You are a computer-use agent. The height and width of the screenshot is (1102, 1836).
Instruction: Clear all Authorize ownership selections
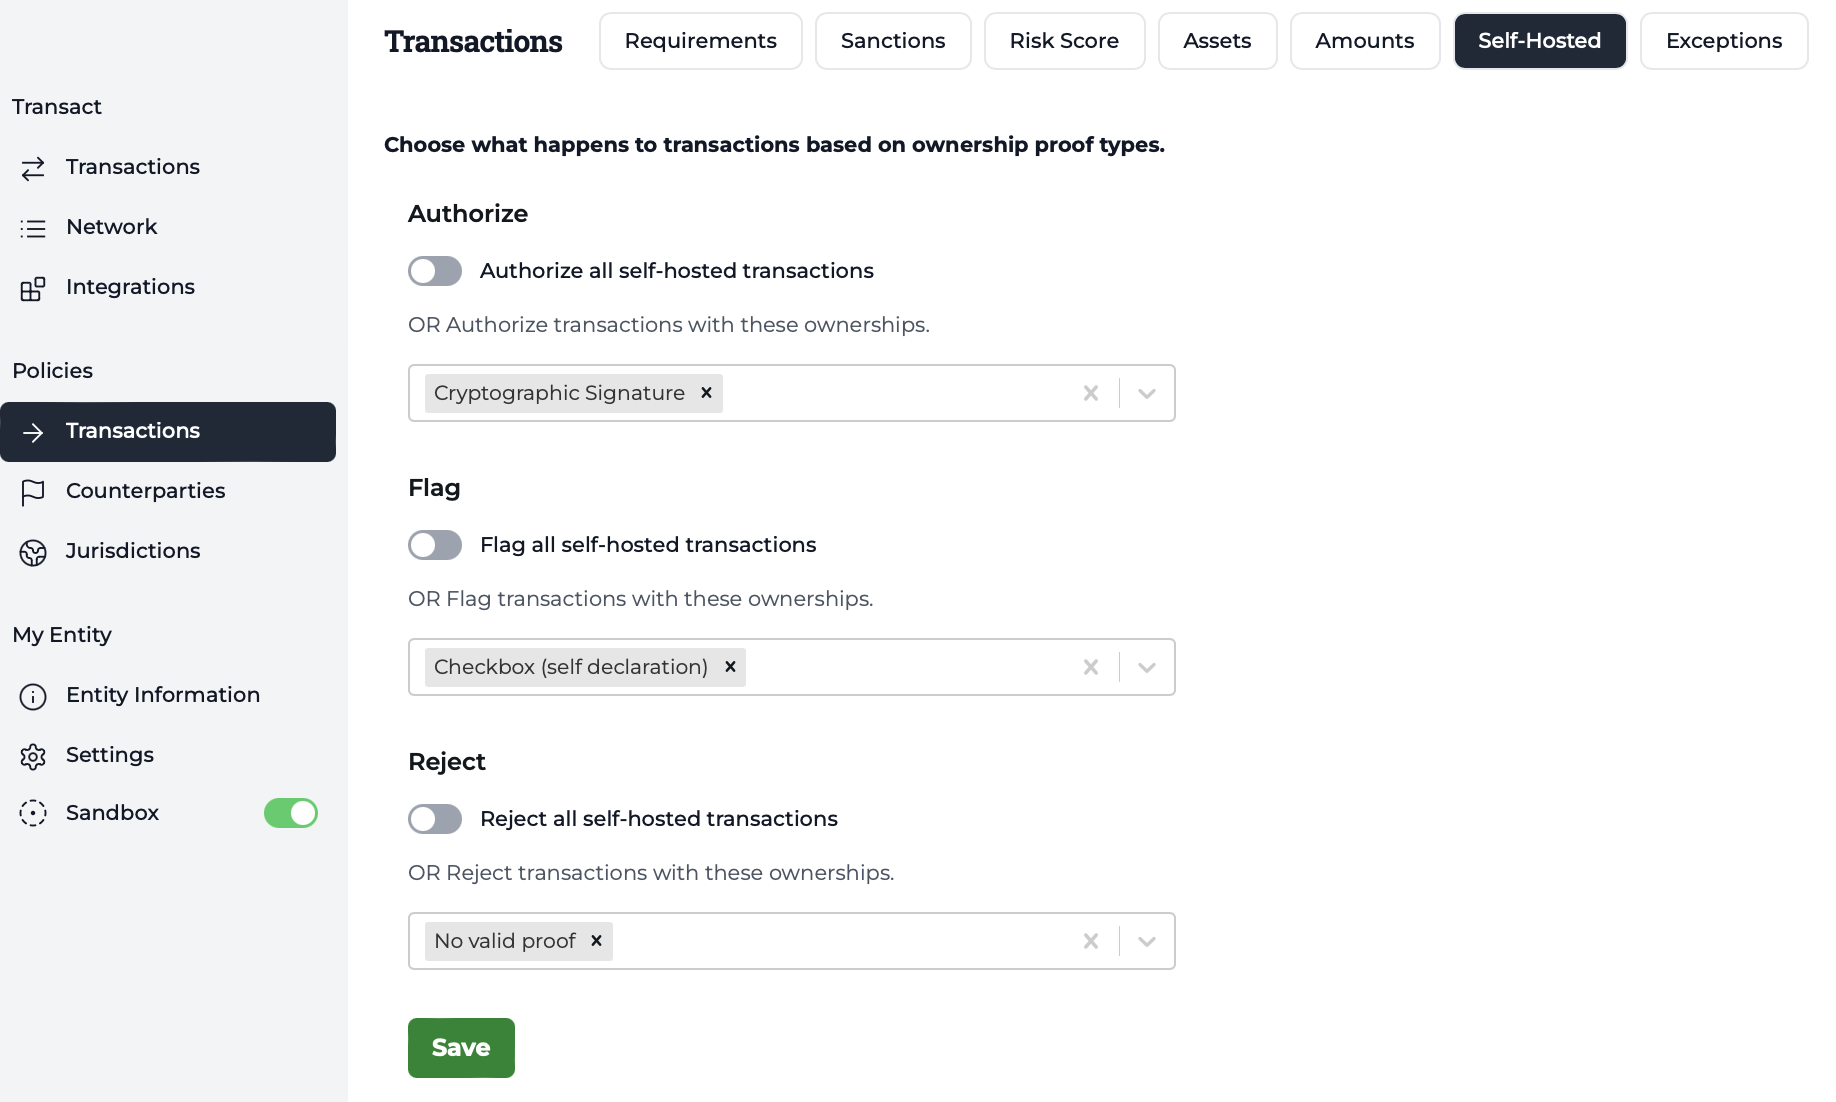1091,393
